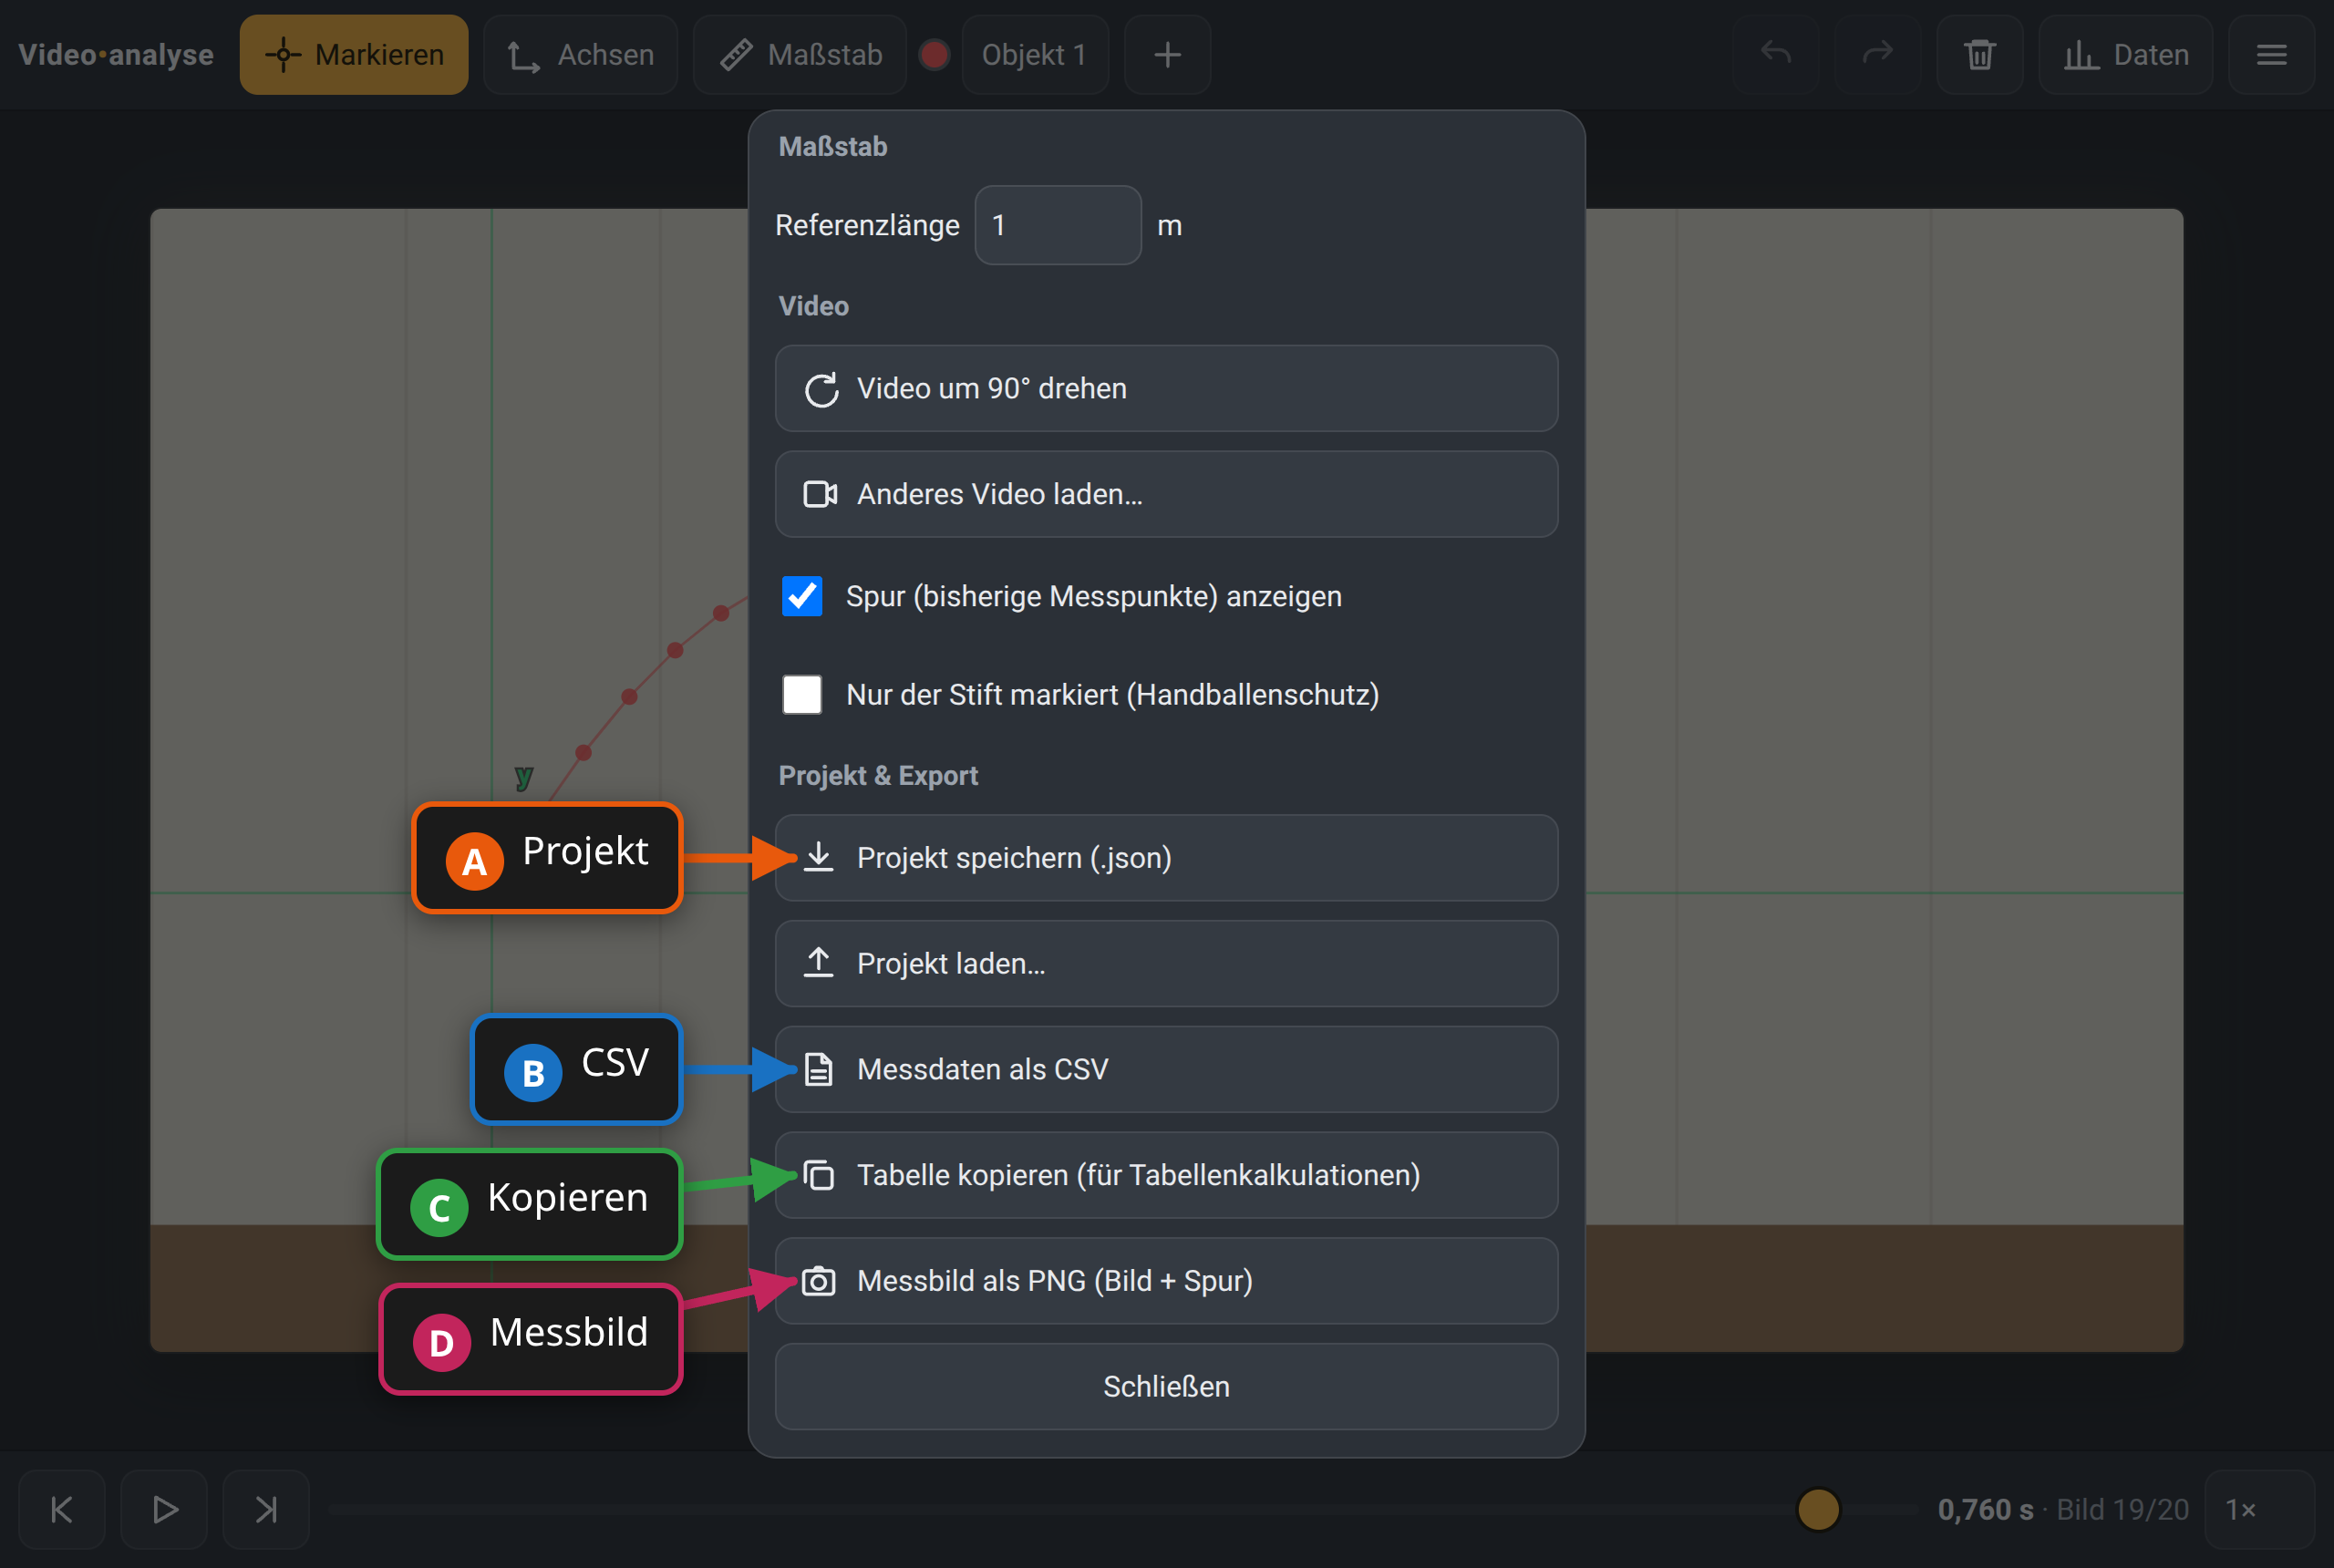Select the Markieren tool
The image size is (2334, 1568).
[354, 55]
